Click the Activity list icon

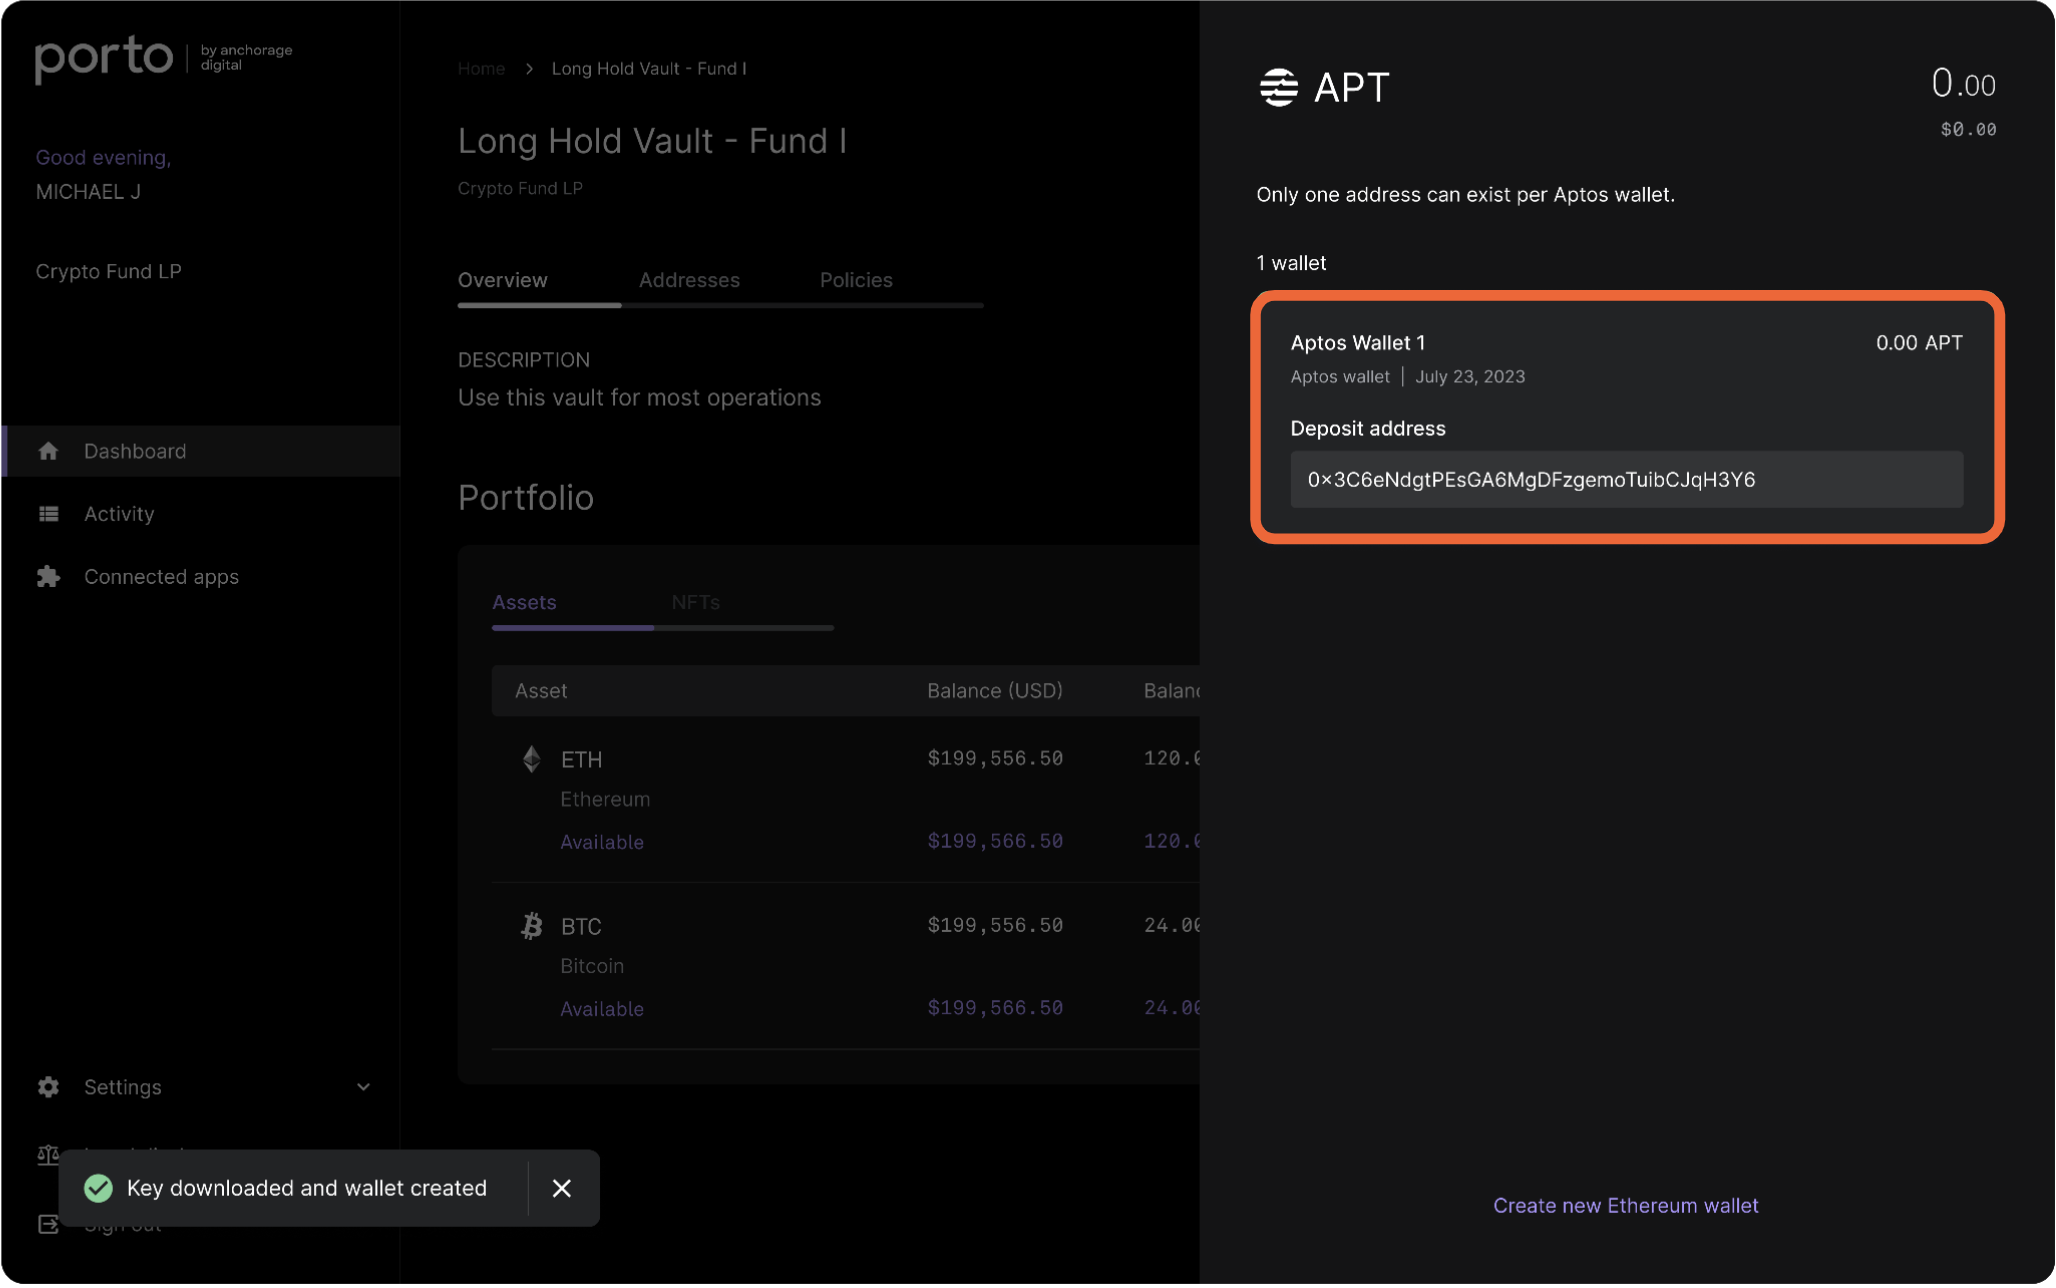point(48,514)
